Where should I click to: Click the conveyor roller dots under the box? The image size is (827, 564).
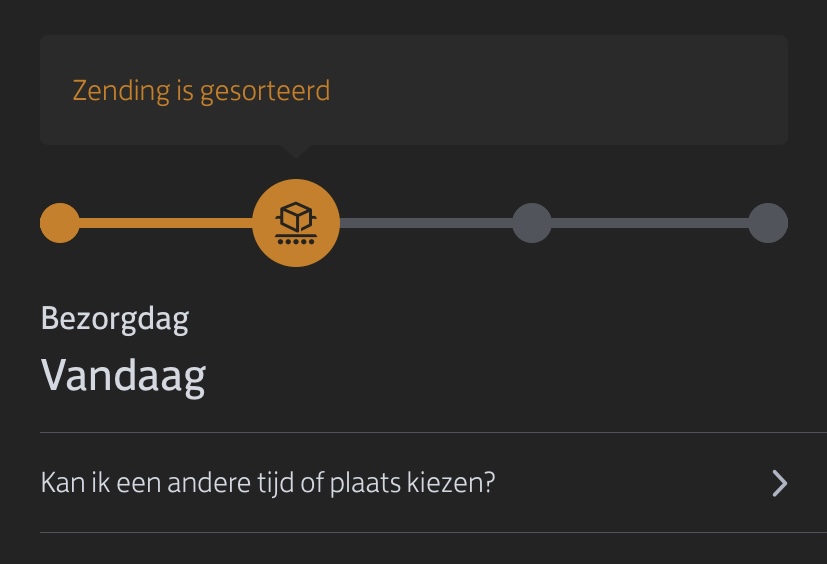pyautogui.click(x=296, y=242)
